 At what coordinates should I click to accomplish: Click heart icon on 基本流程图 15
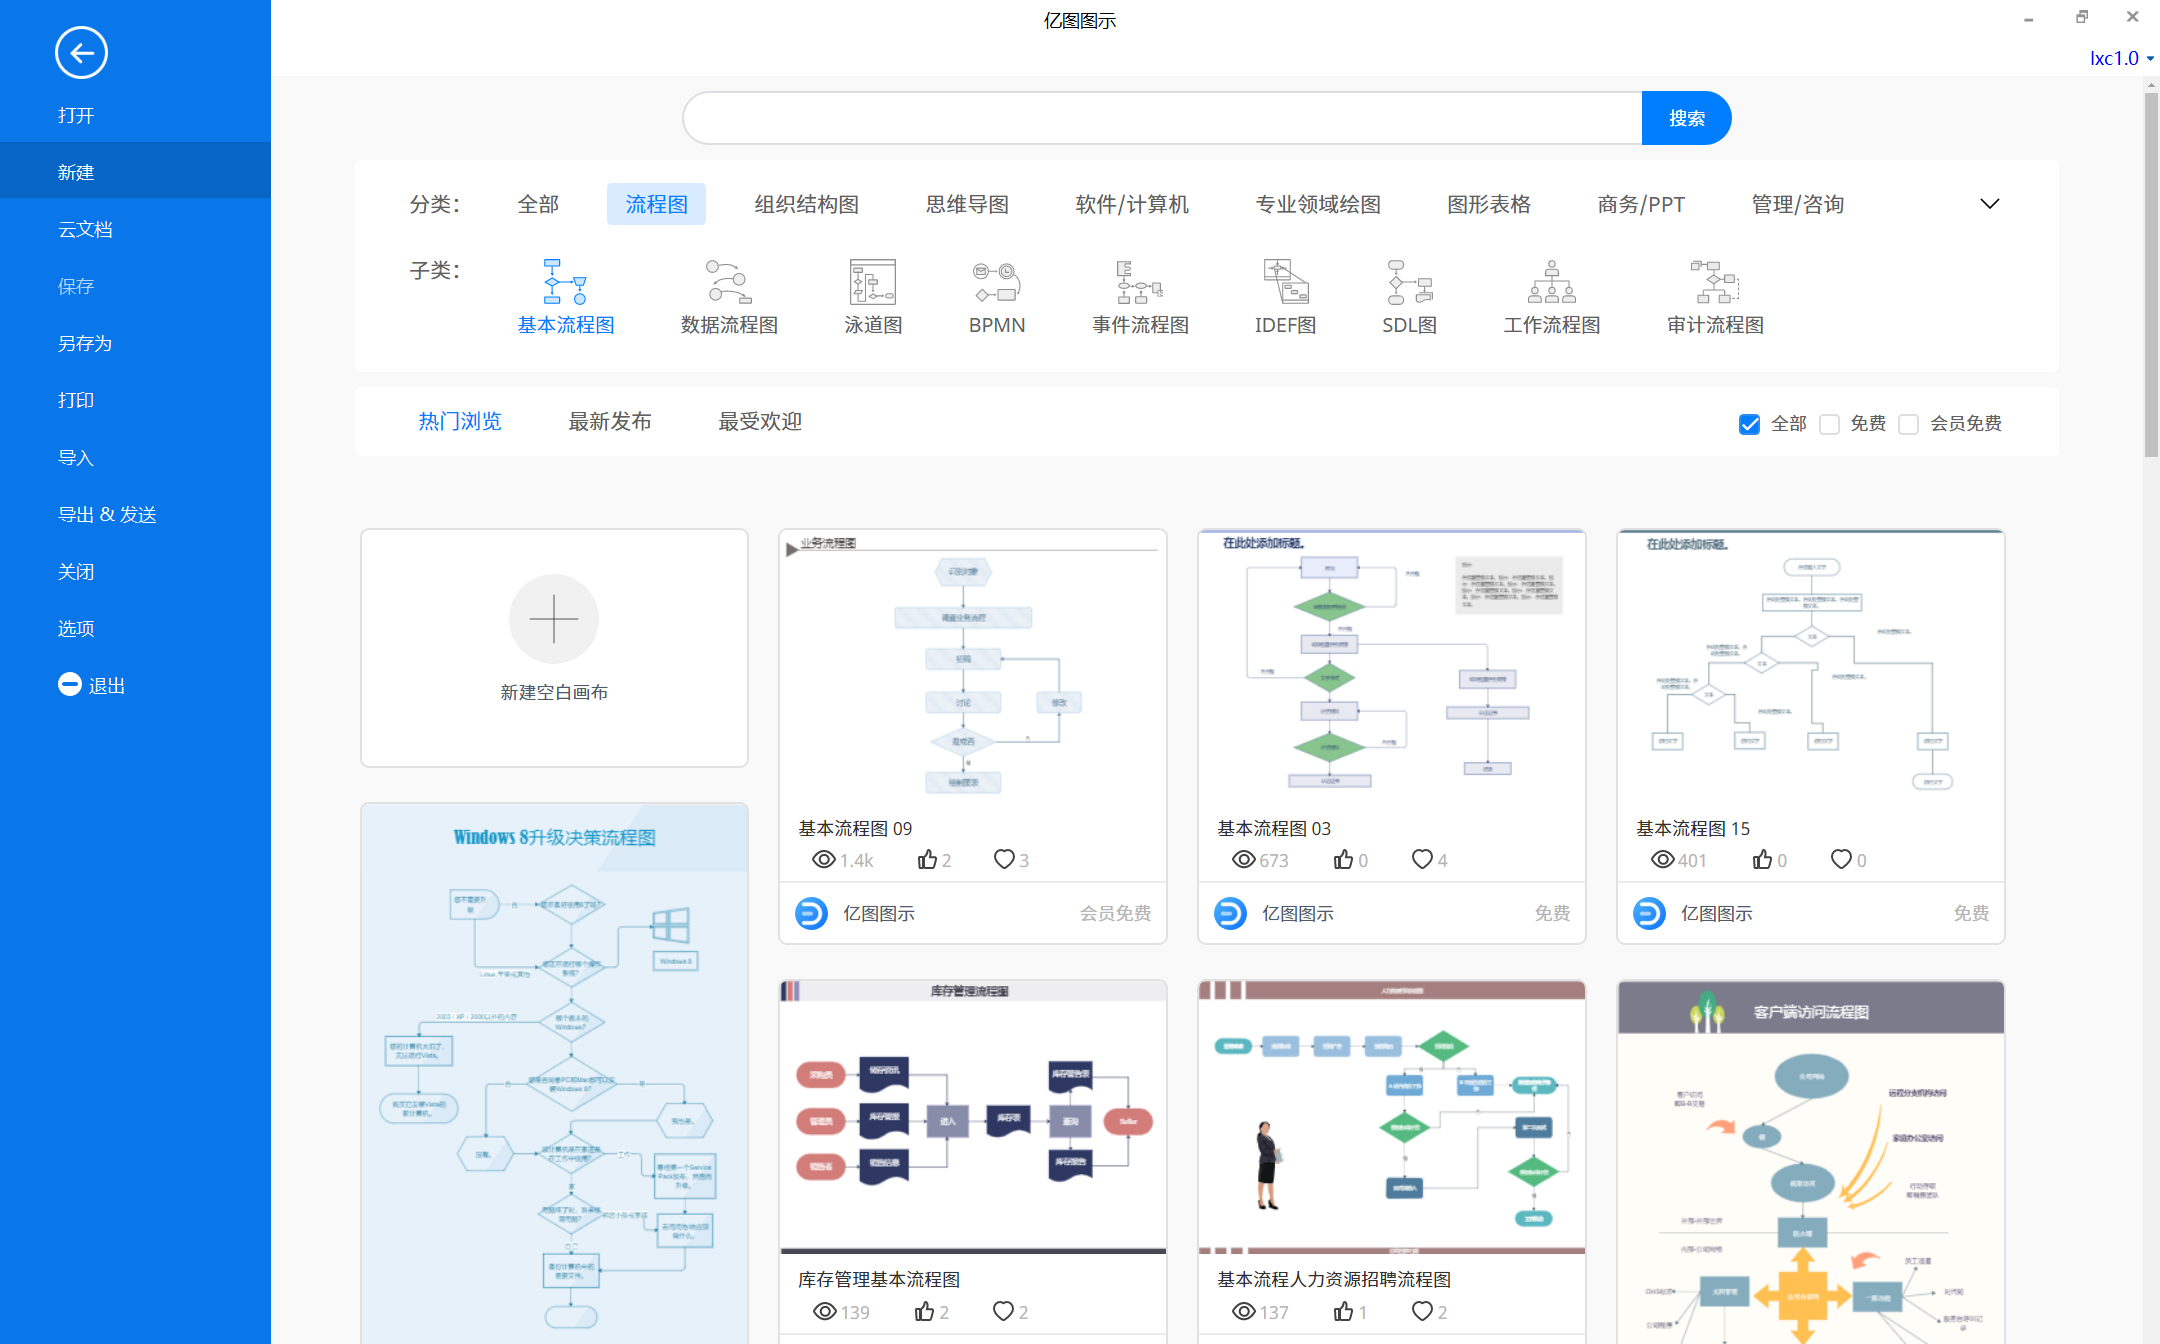click(x=1841, y=859)
